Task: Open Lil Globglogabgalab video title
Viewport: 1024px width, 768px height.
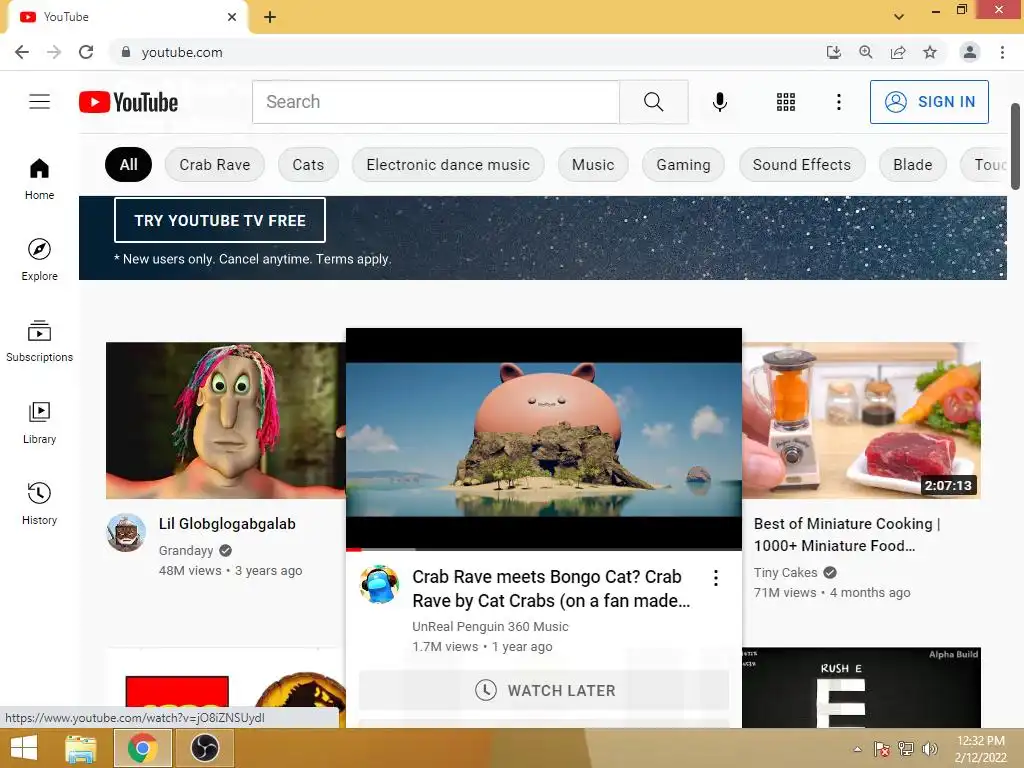Action: (227, 524)
